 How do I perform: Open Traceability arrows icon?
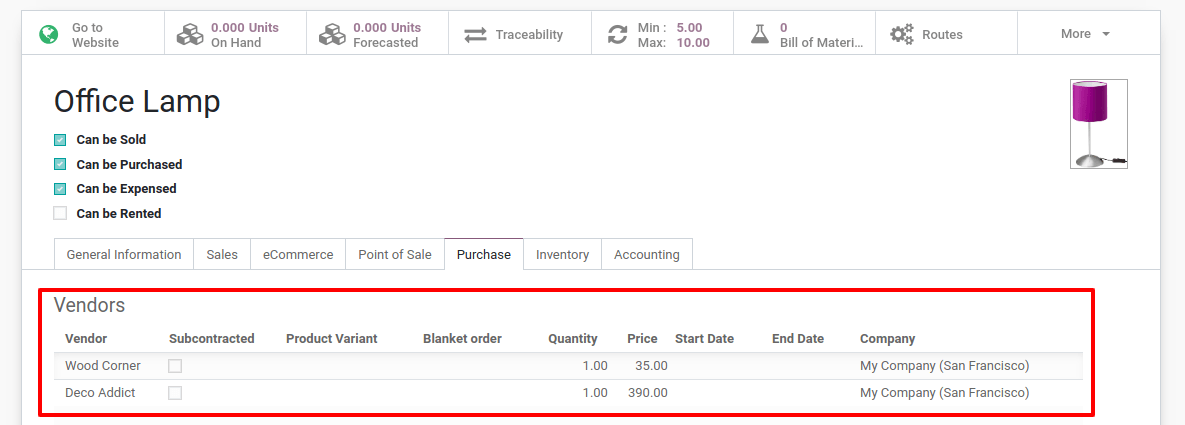tap(475, 35)
